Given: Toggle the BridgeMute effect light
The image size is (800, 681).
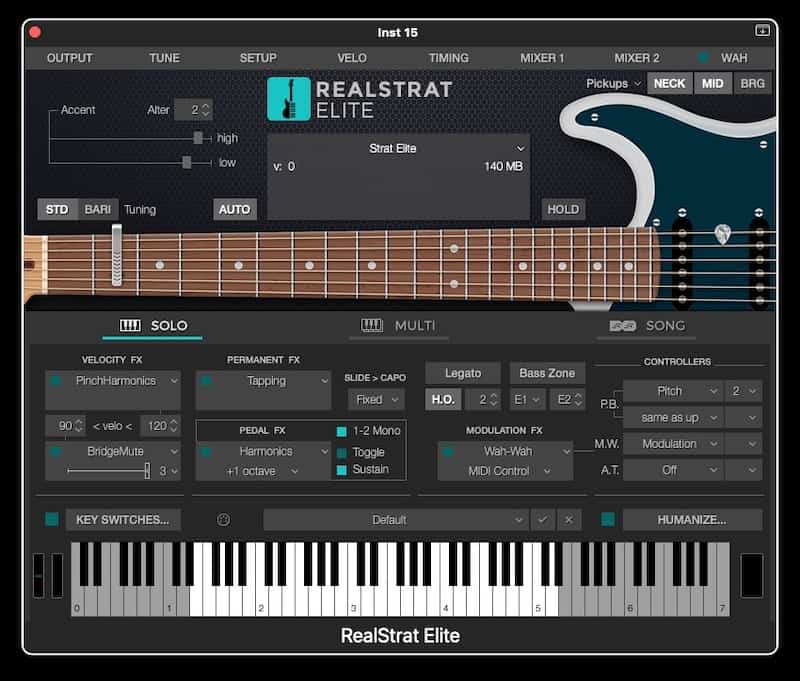Looking at the screenshot, I should coord(56,451).
